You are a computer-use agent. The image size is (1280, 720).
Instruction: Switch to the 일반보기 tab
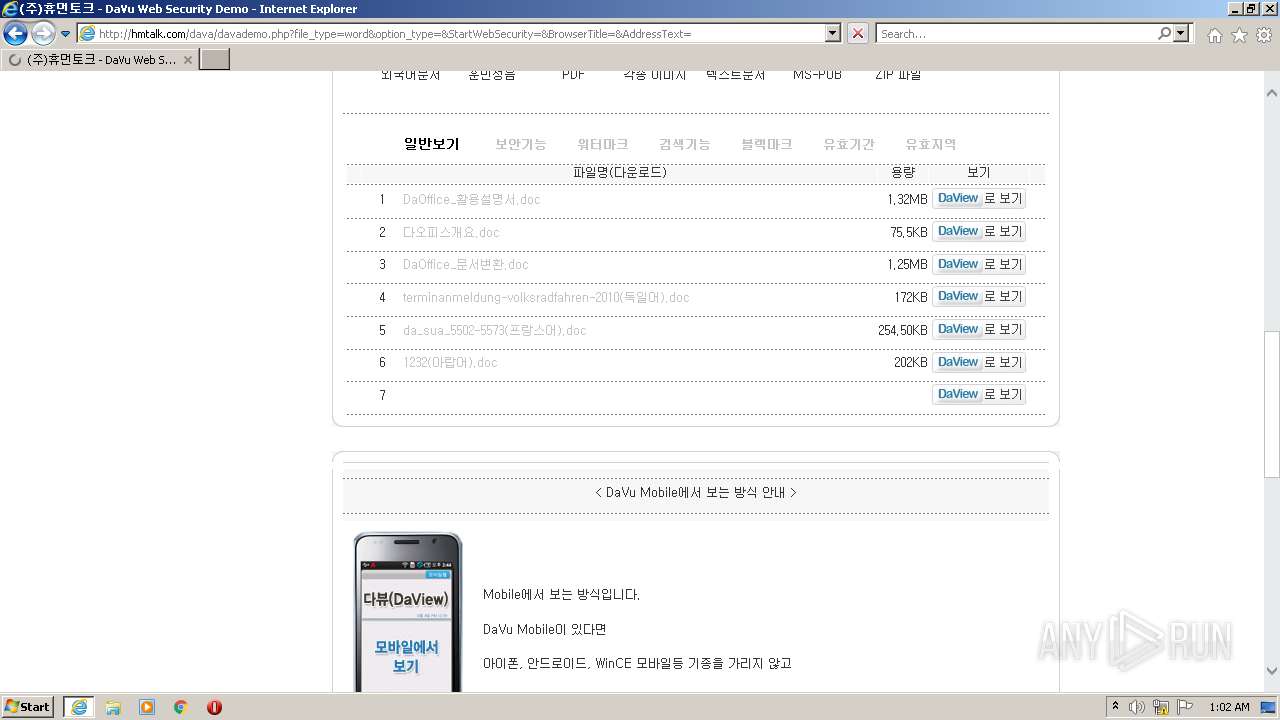point(432,144)
